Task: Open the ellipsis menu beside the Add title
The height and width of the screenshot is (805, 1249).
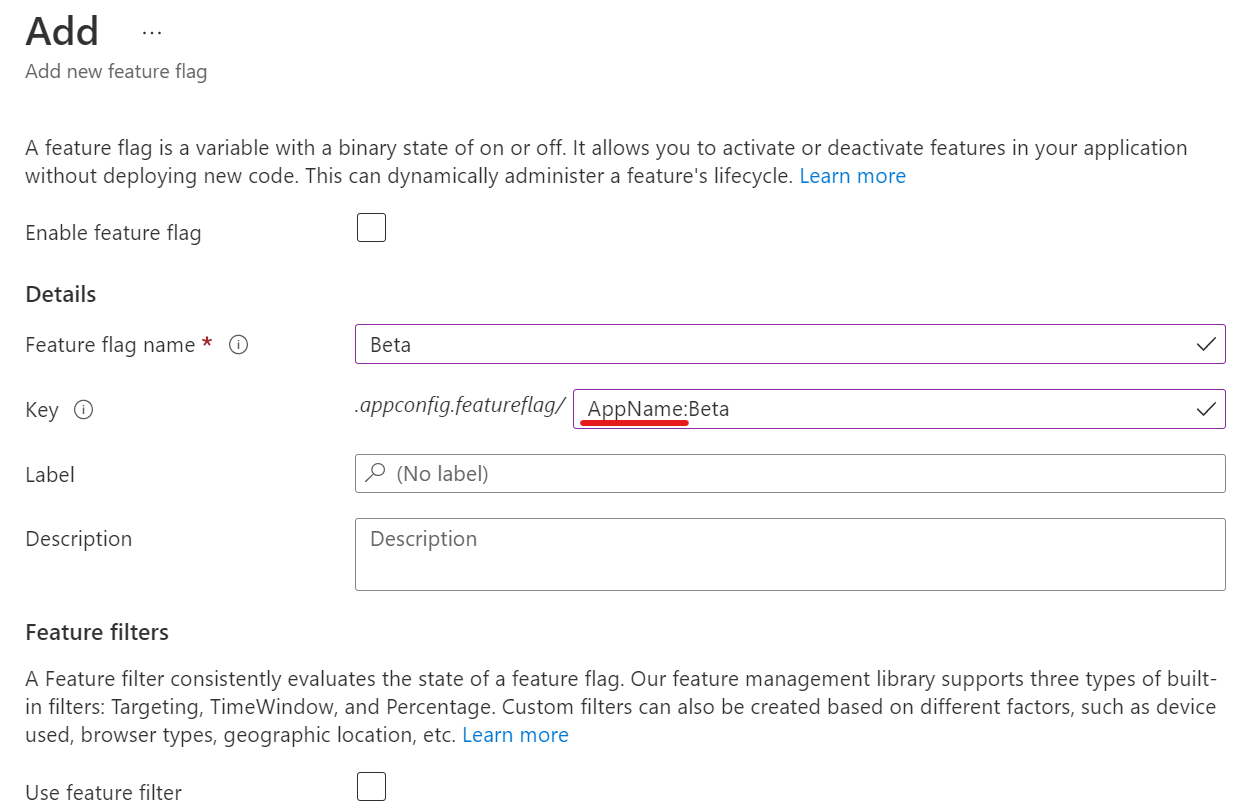Action: point(151,30)
